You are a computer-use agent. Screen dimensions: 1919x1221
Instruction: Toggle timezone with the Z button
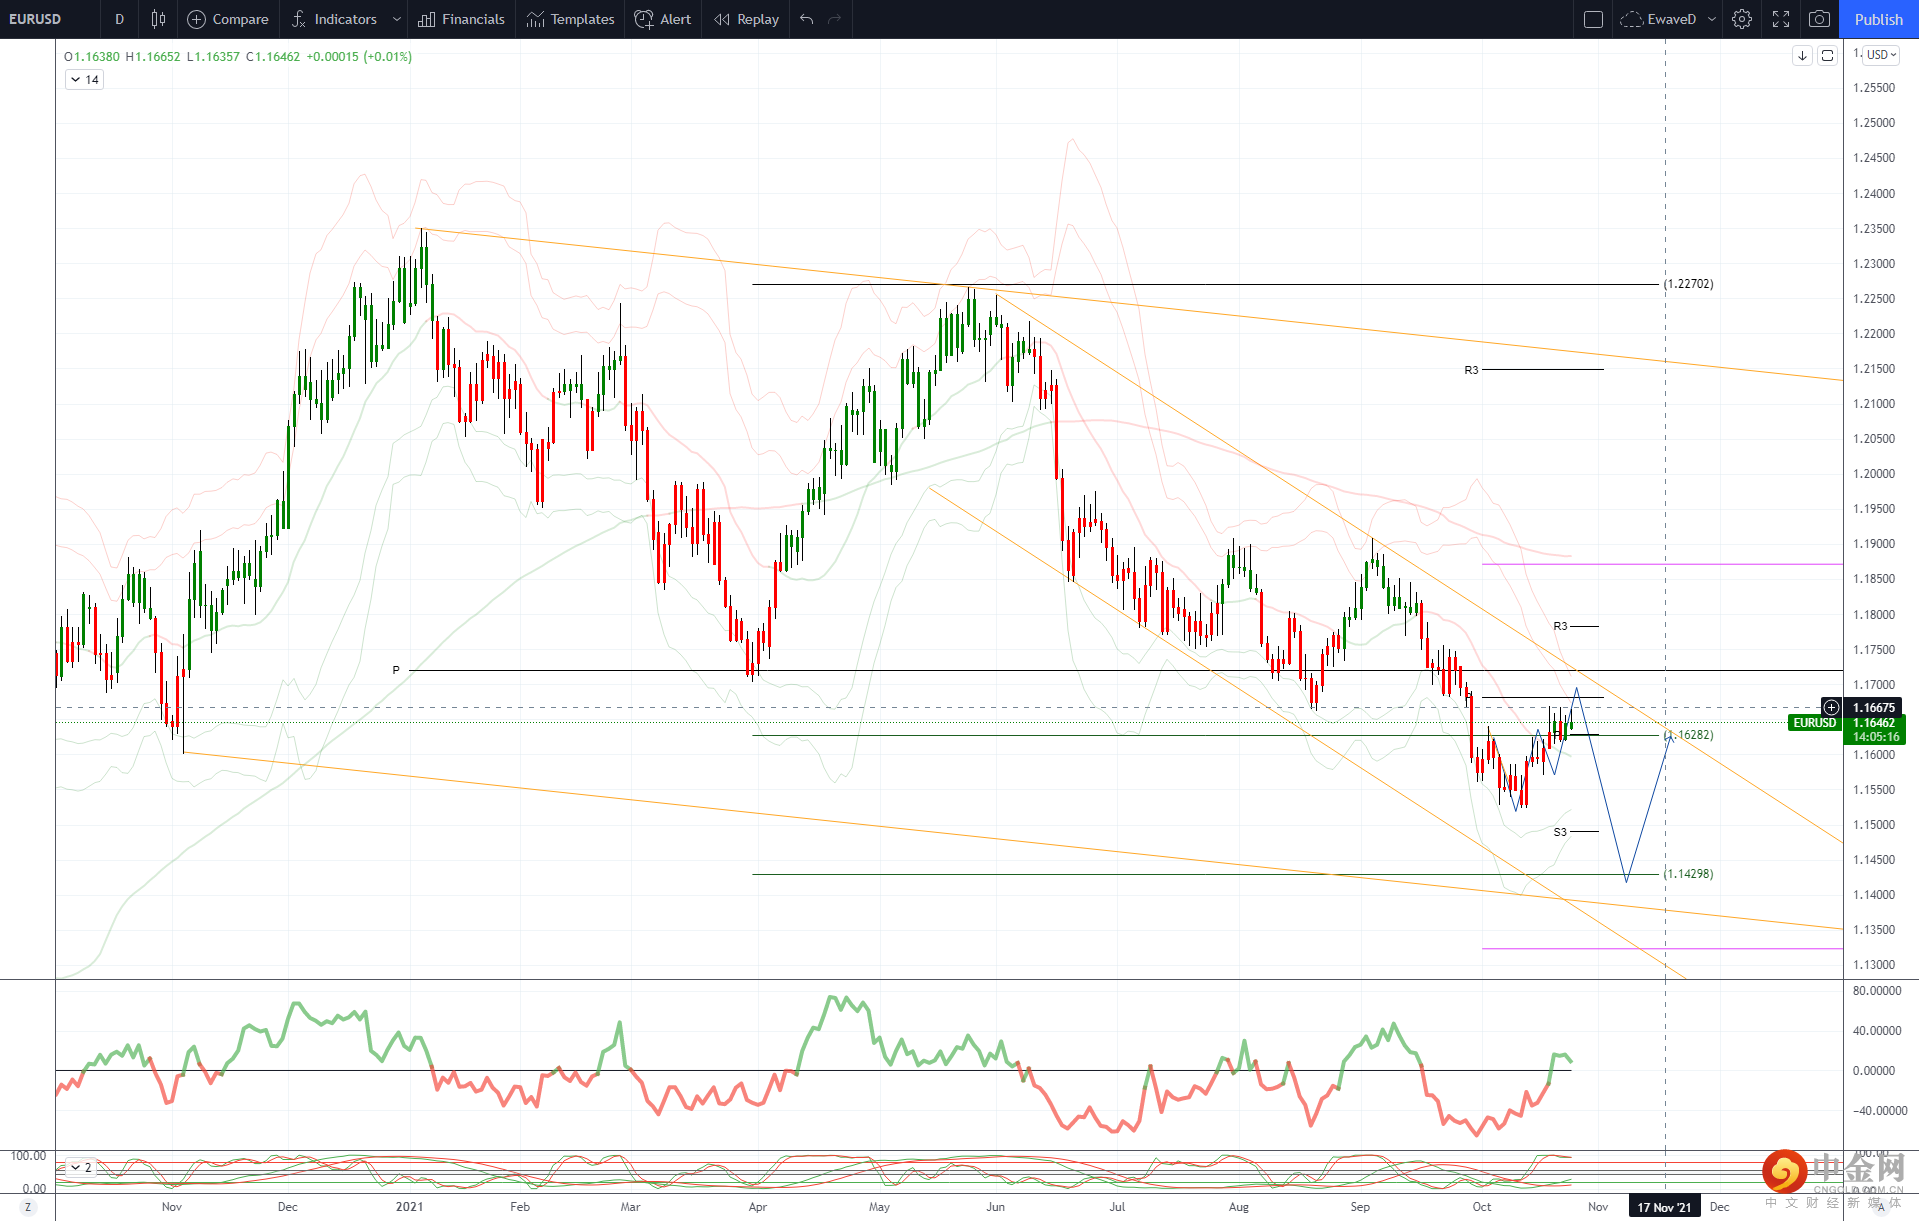(28, 1207)
